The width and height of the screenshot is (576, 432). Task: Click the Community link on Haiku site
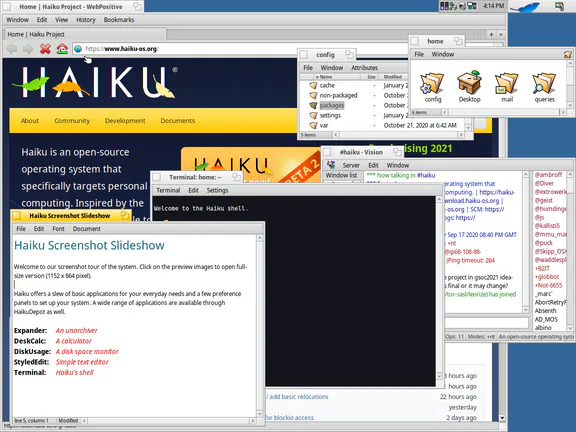click(72, 120)
